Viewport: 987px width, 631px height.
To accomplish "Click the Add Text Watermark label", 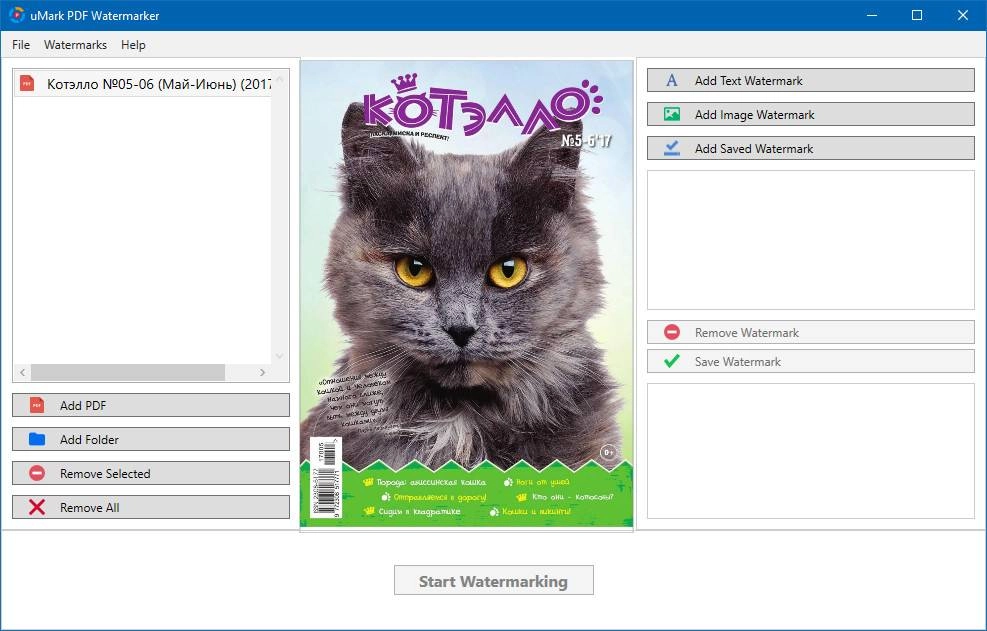I will [748, 81].
